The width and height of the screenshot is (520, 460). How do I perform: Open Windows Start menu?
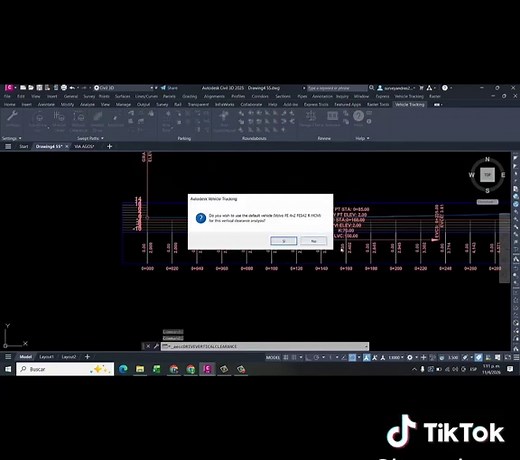coord(8,369)
